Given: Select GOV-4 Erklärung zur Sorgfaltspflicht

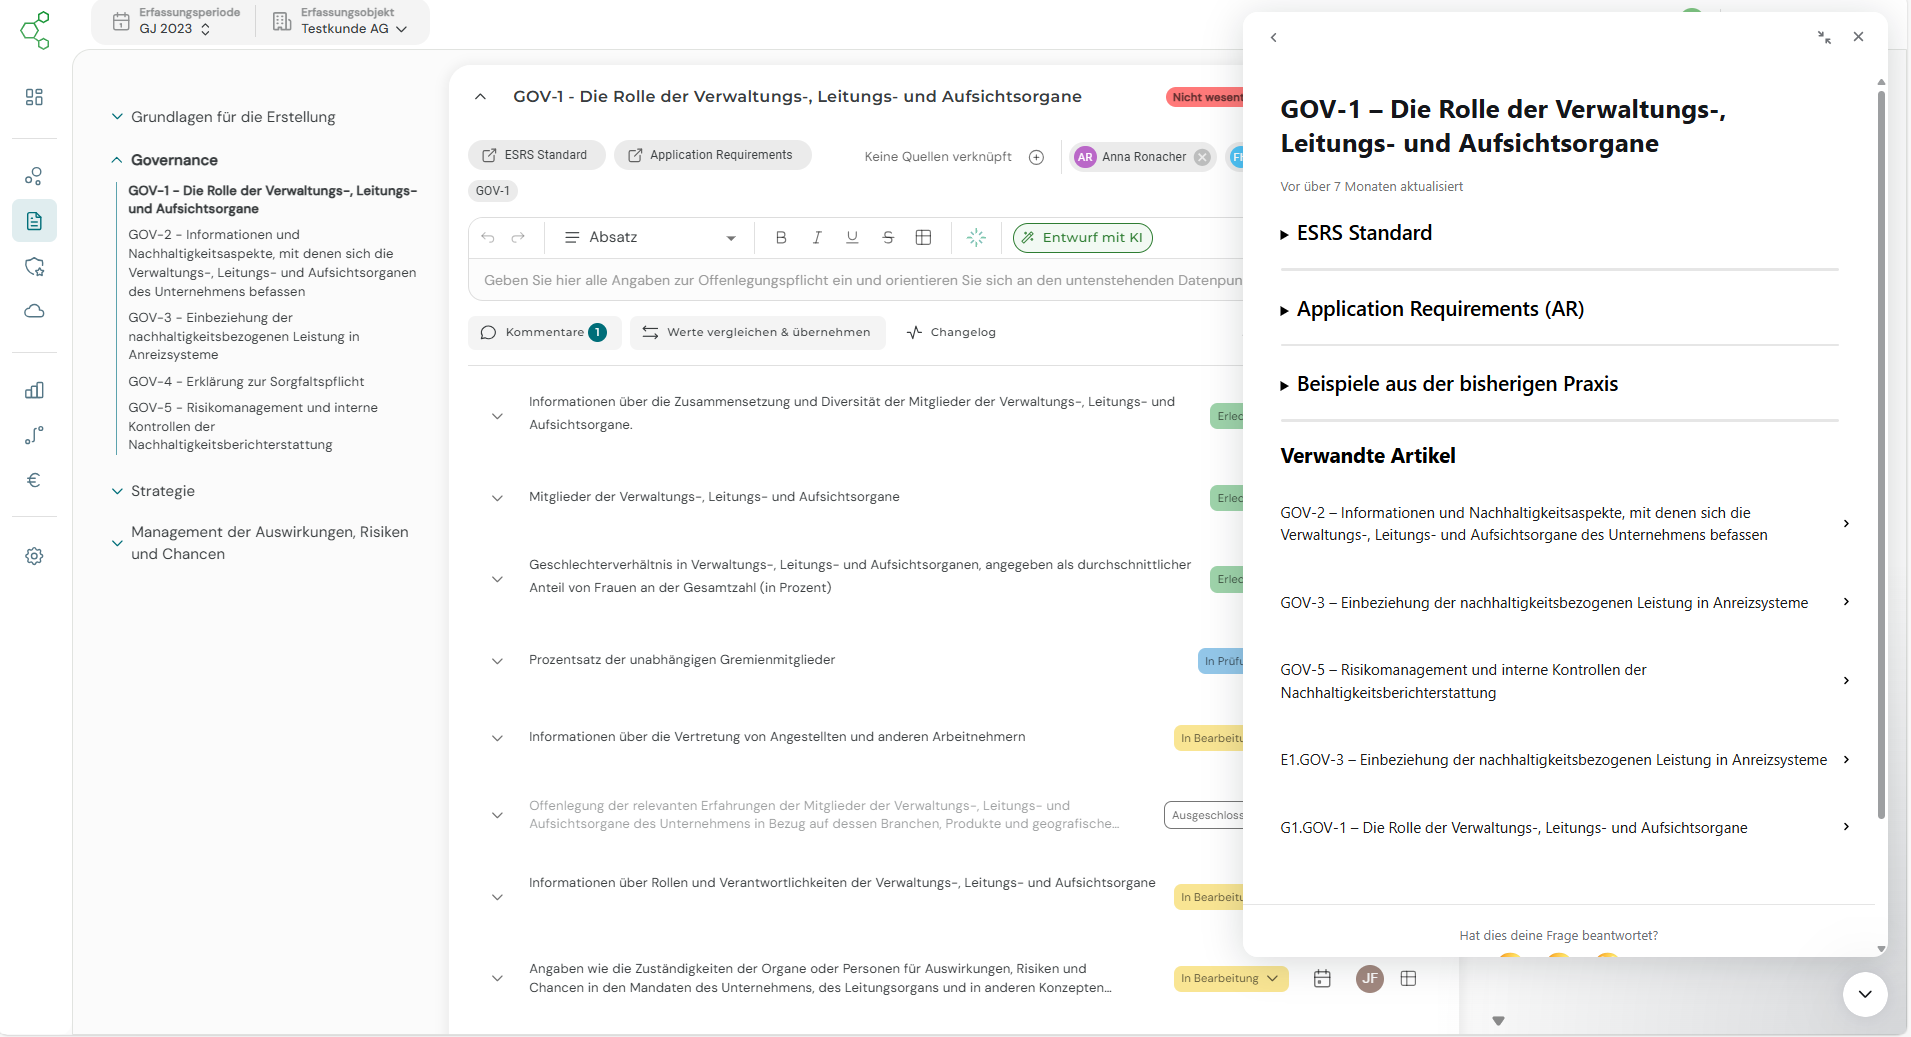Looking at the screenshot, I should (246, 382).
